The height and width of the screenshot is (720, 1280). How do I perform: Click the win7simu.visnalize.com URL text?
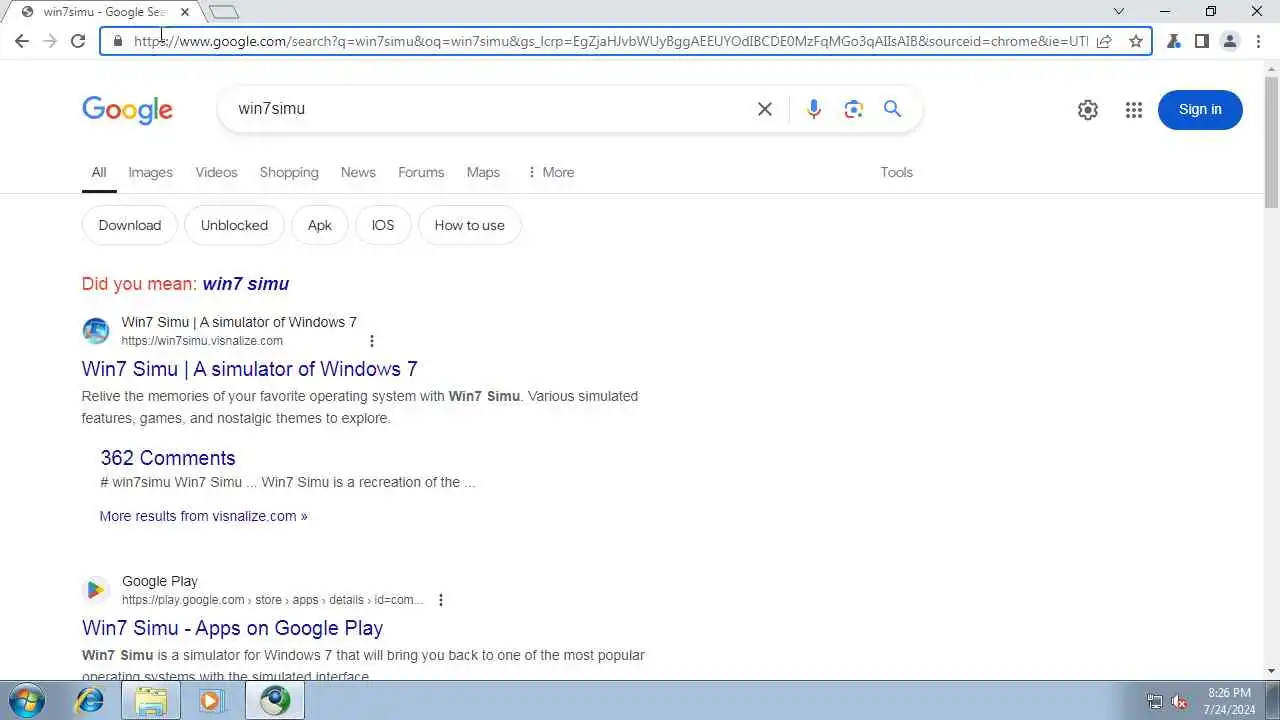pos(202,341)
